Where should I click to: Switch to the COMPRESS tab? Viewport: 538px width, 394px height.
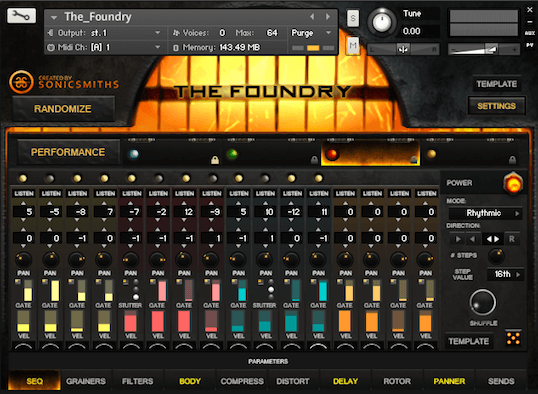[x=242, y=381]
